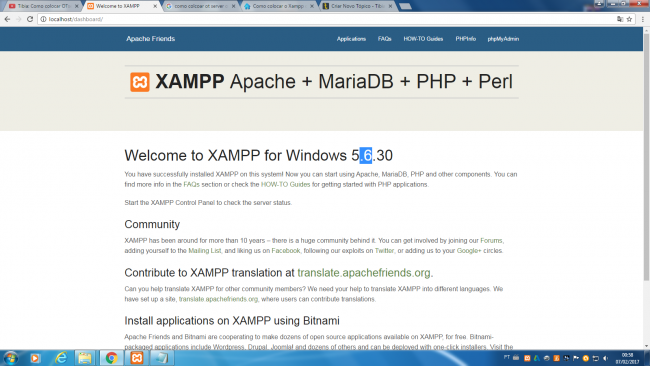Open Applications in the navigation bar

(351, 39)
